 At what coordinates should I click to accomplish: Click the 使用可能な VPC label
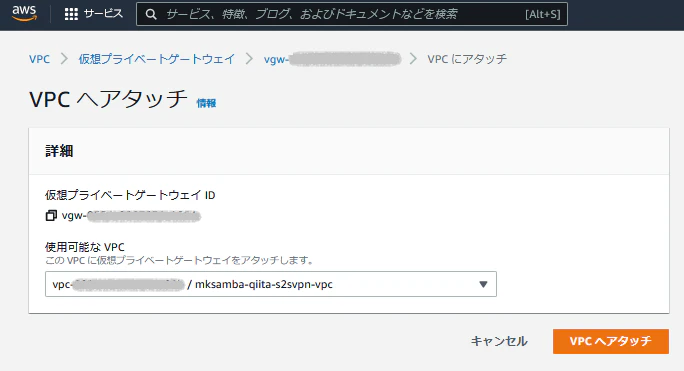coord(85,247)
